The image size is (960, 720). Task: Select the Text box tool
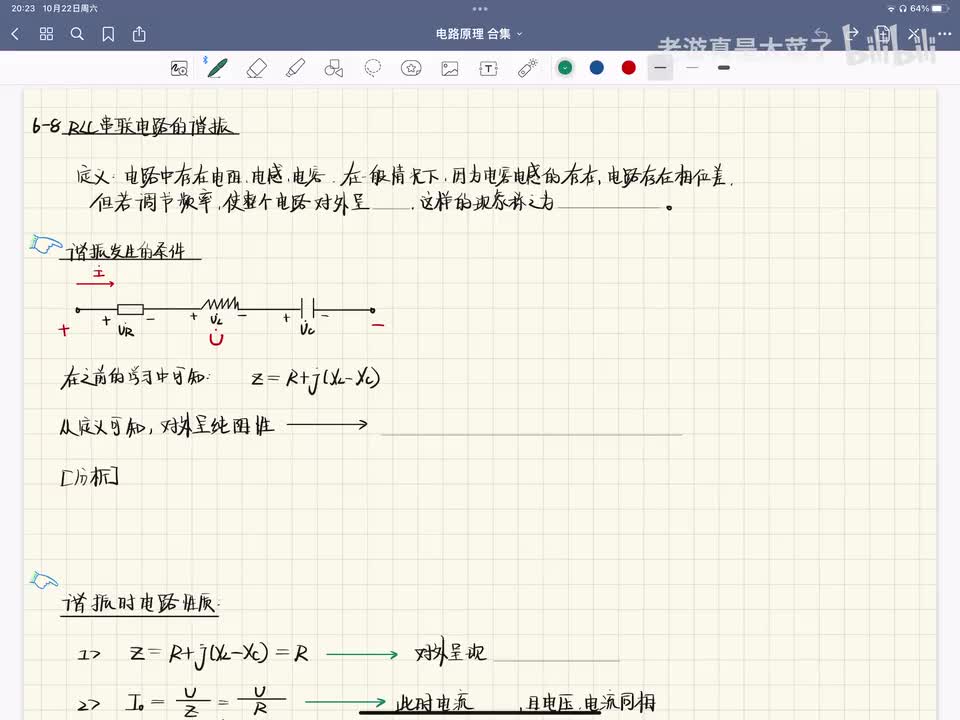[x=489, y=69]
